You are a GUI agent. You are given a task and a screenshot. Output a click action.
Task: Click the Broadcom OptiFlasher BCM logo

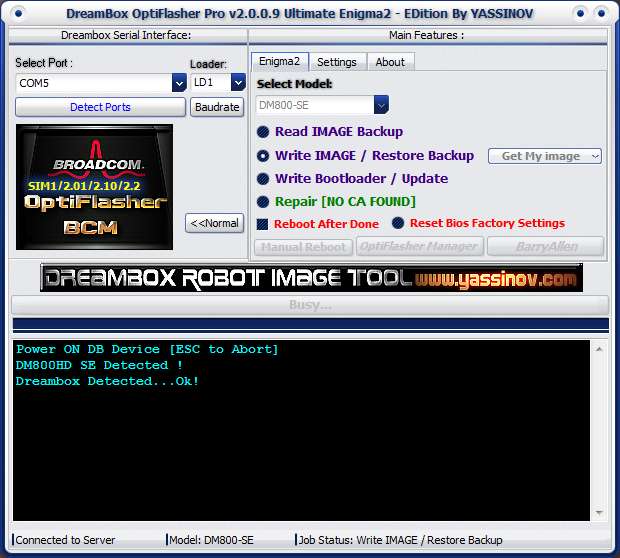coord(94,187)
